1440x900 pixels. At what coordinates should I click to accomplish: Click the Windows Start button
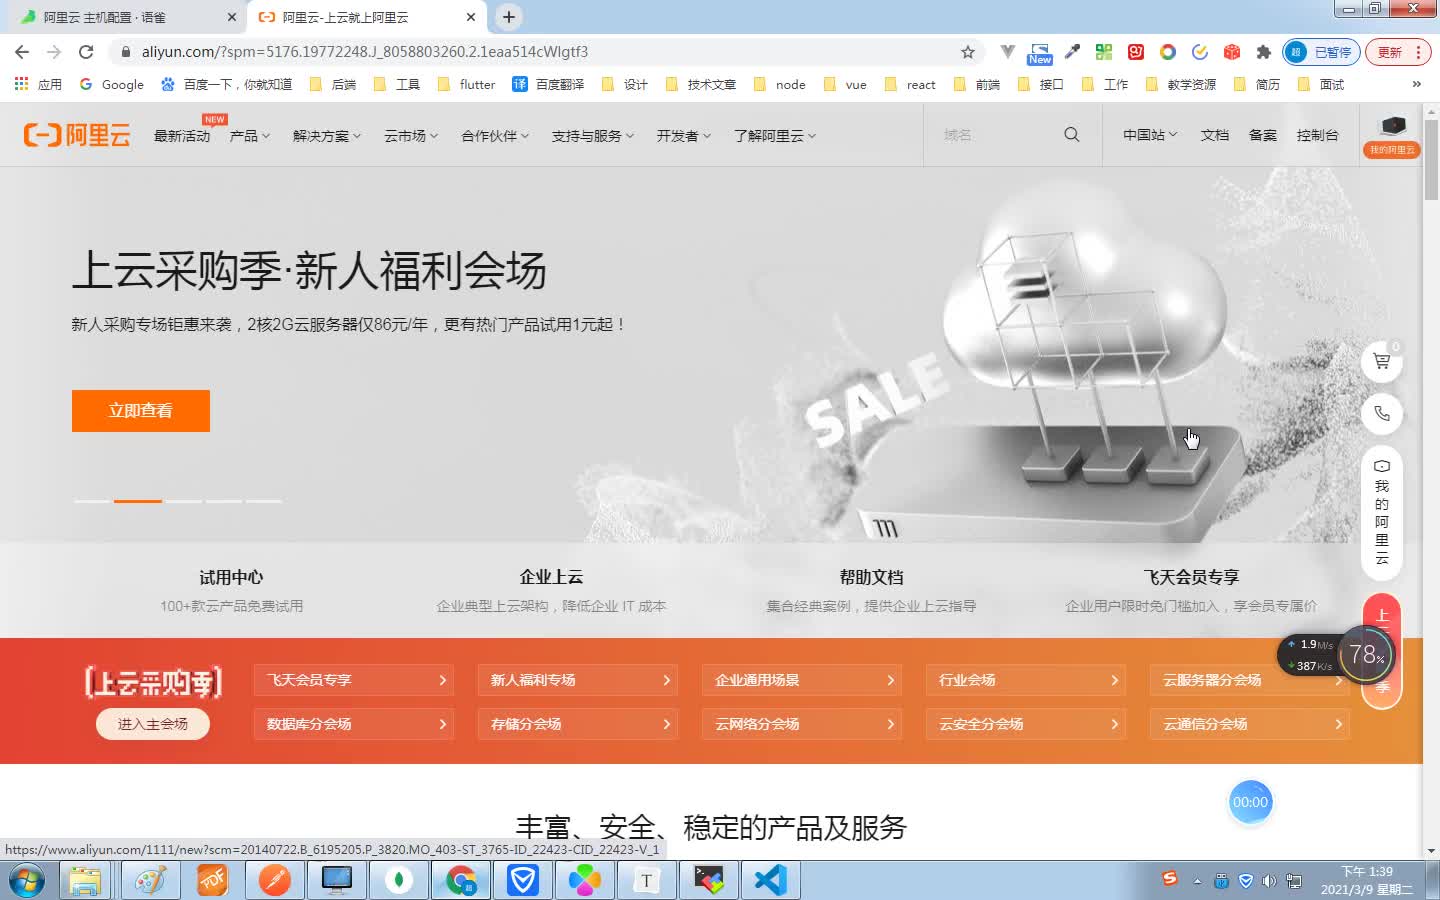[27, 881]
